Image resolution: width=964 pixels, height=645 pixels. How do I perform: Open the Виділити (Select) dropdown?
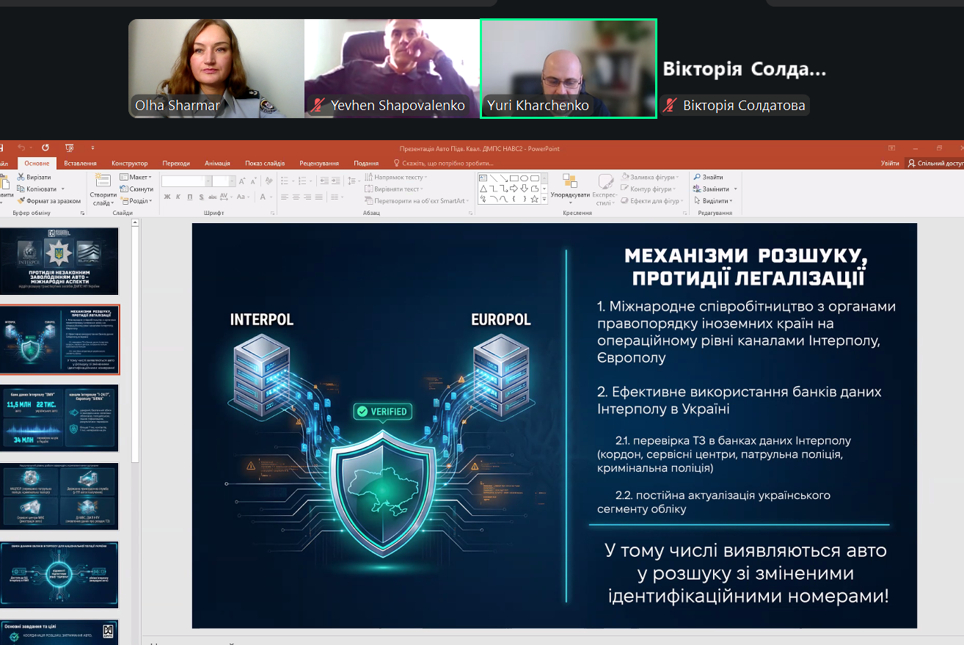point(713,200)
